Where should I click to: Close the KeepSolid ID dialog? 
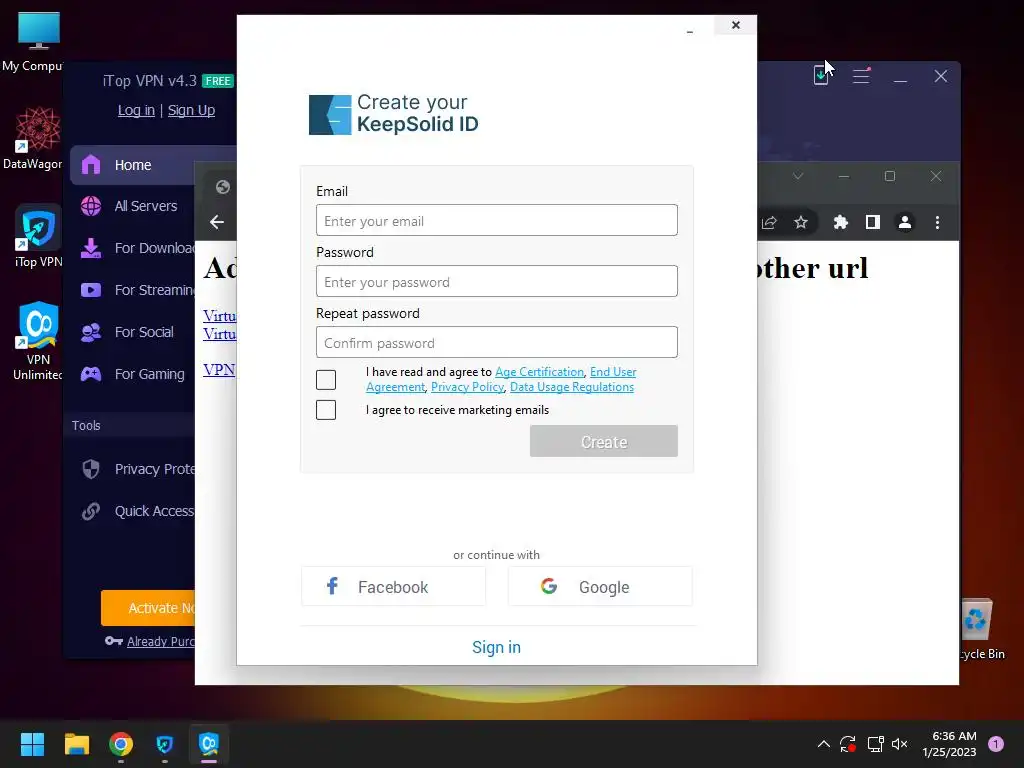[x=735, y=25]
